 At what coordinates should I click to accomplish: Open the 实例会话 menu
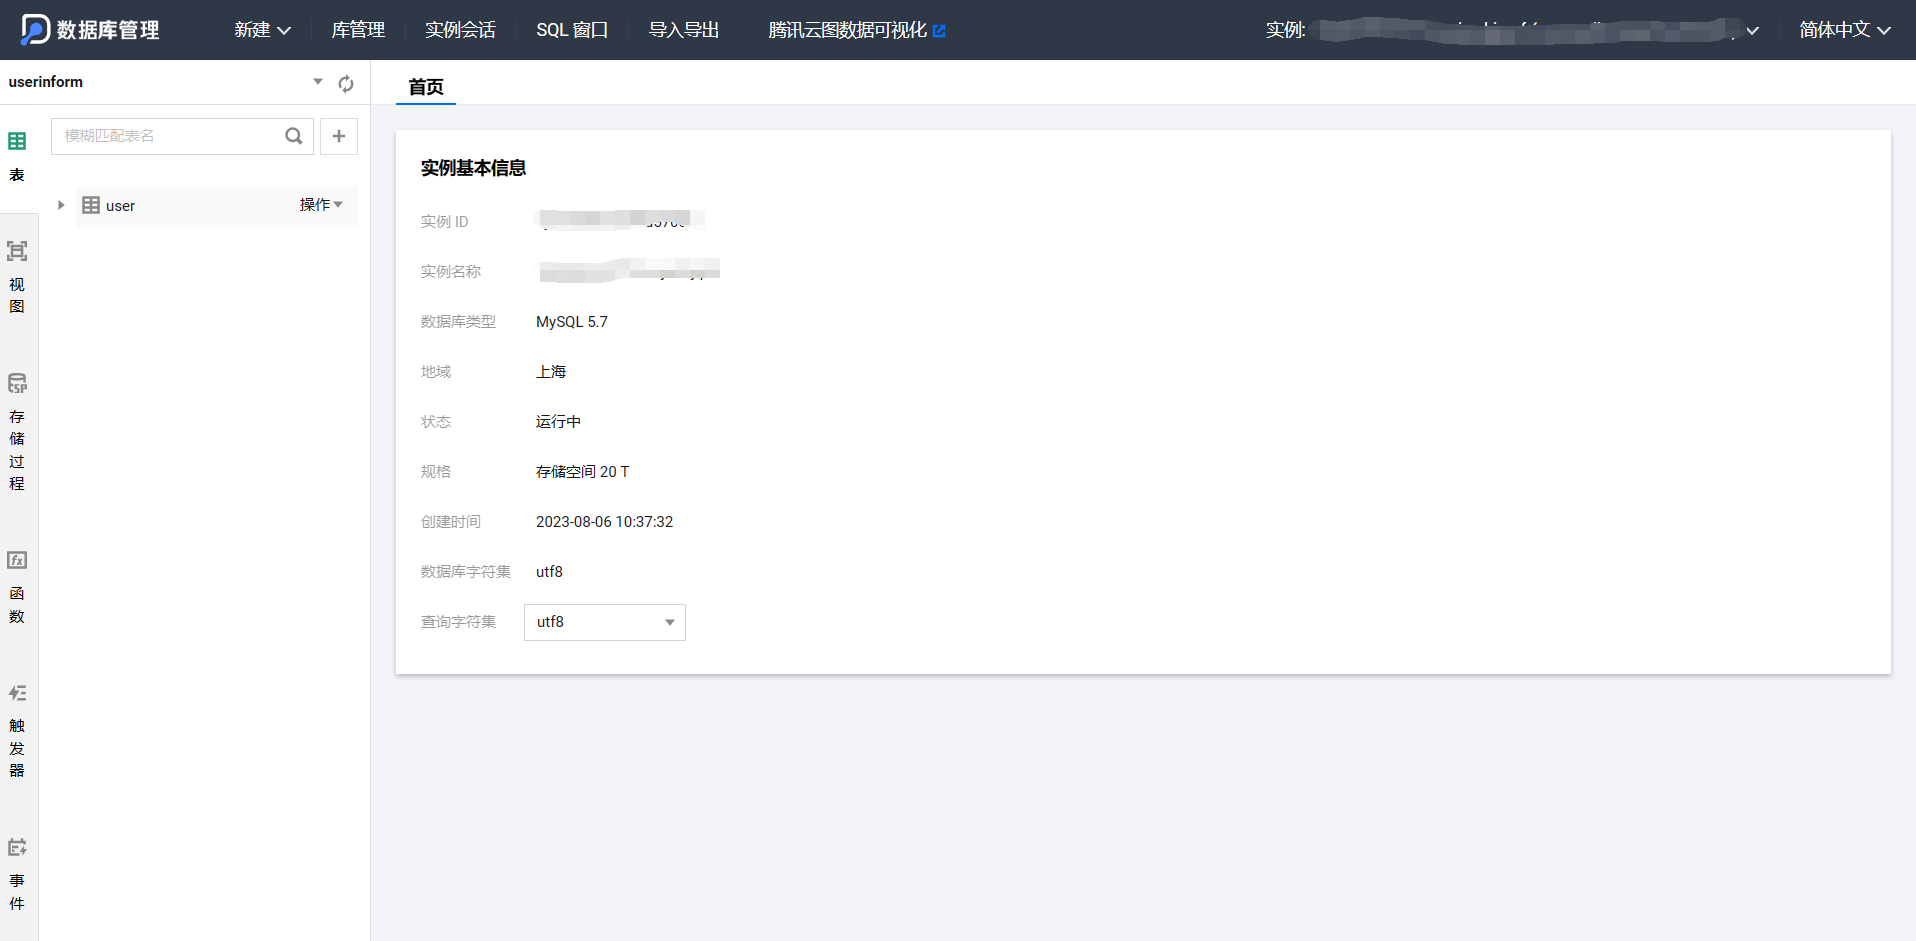click(460, 30)
